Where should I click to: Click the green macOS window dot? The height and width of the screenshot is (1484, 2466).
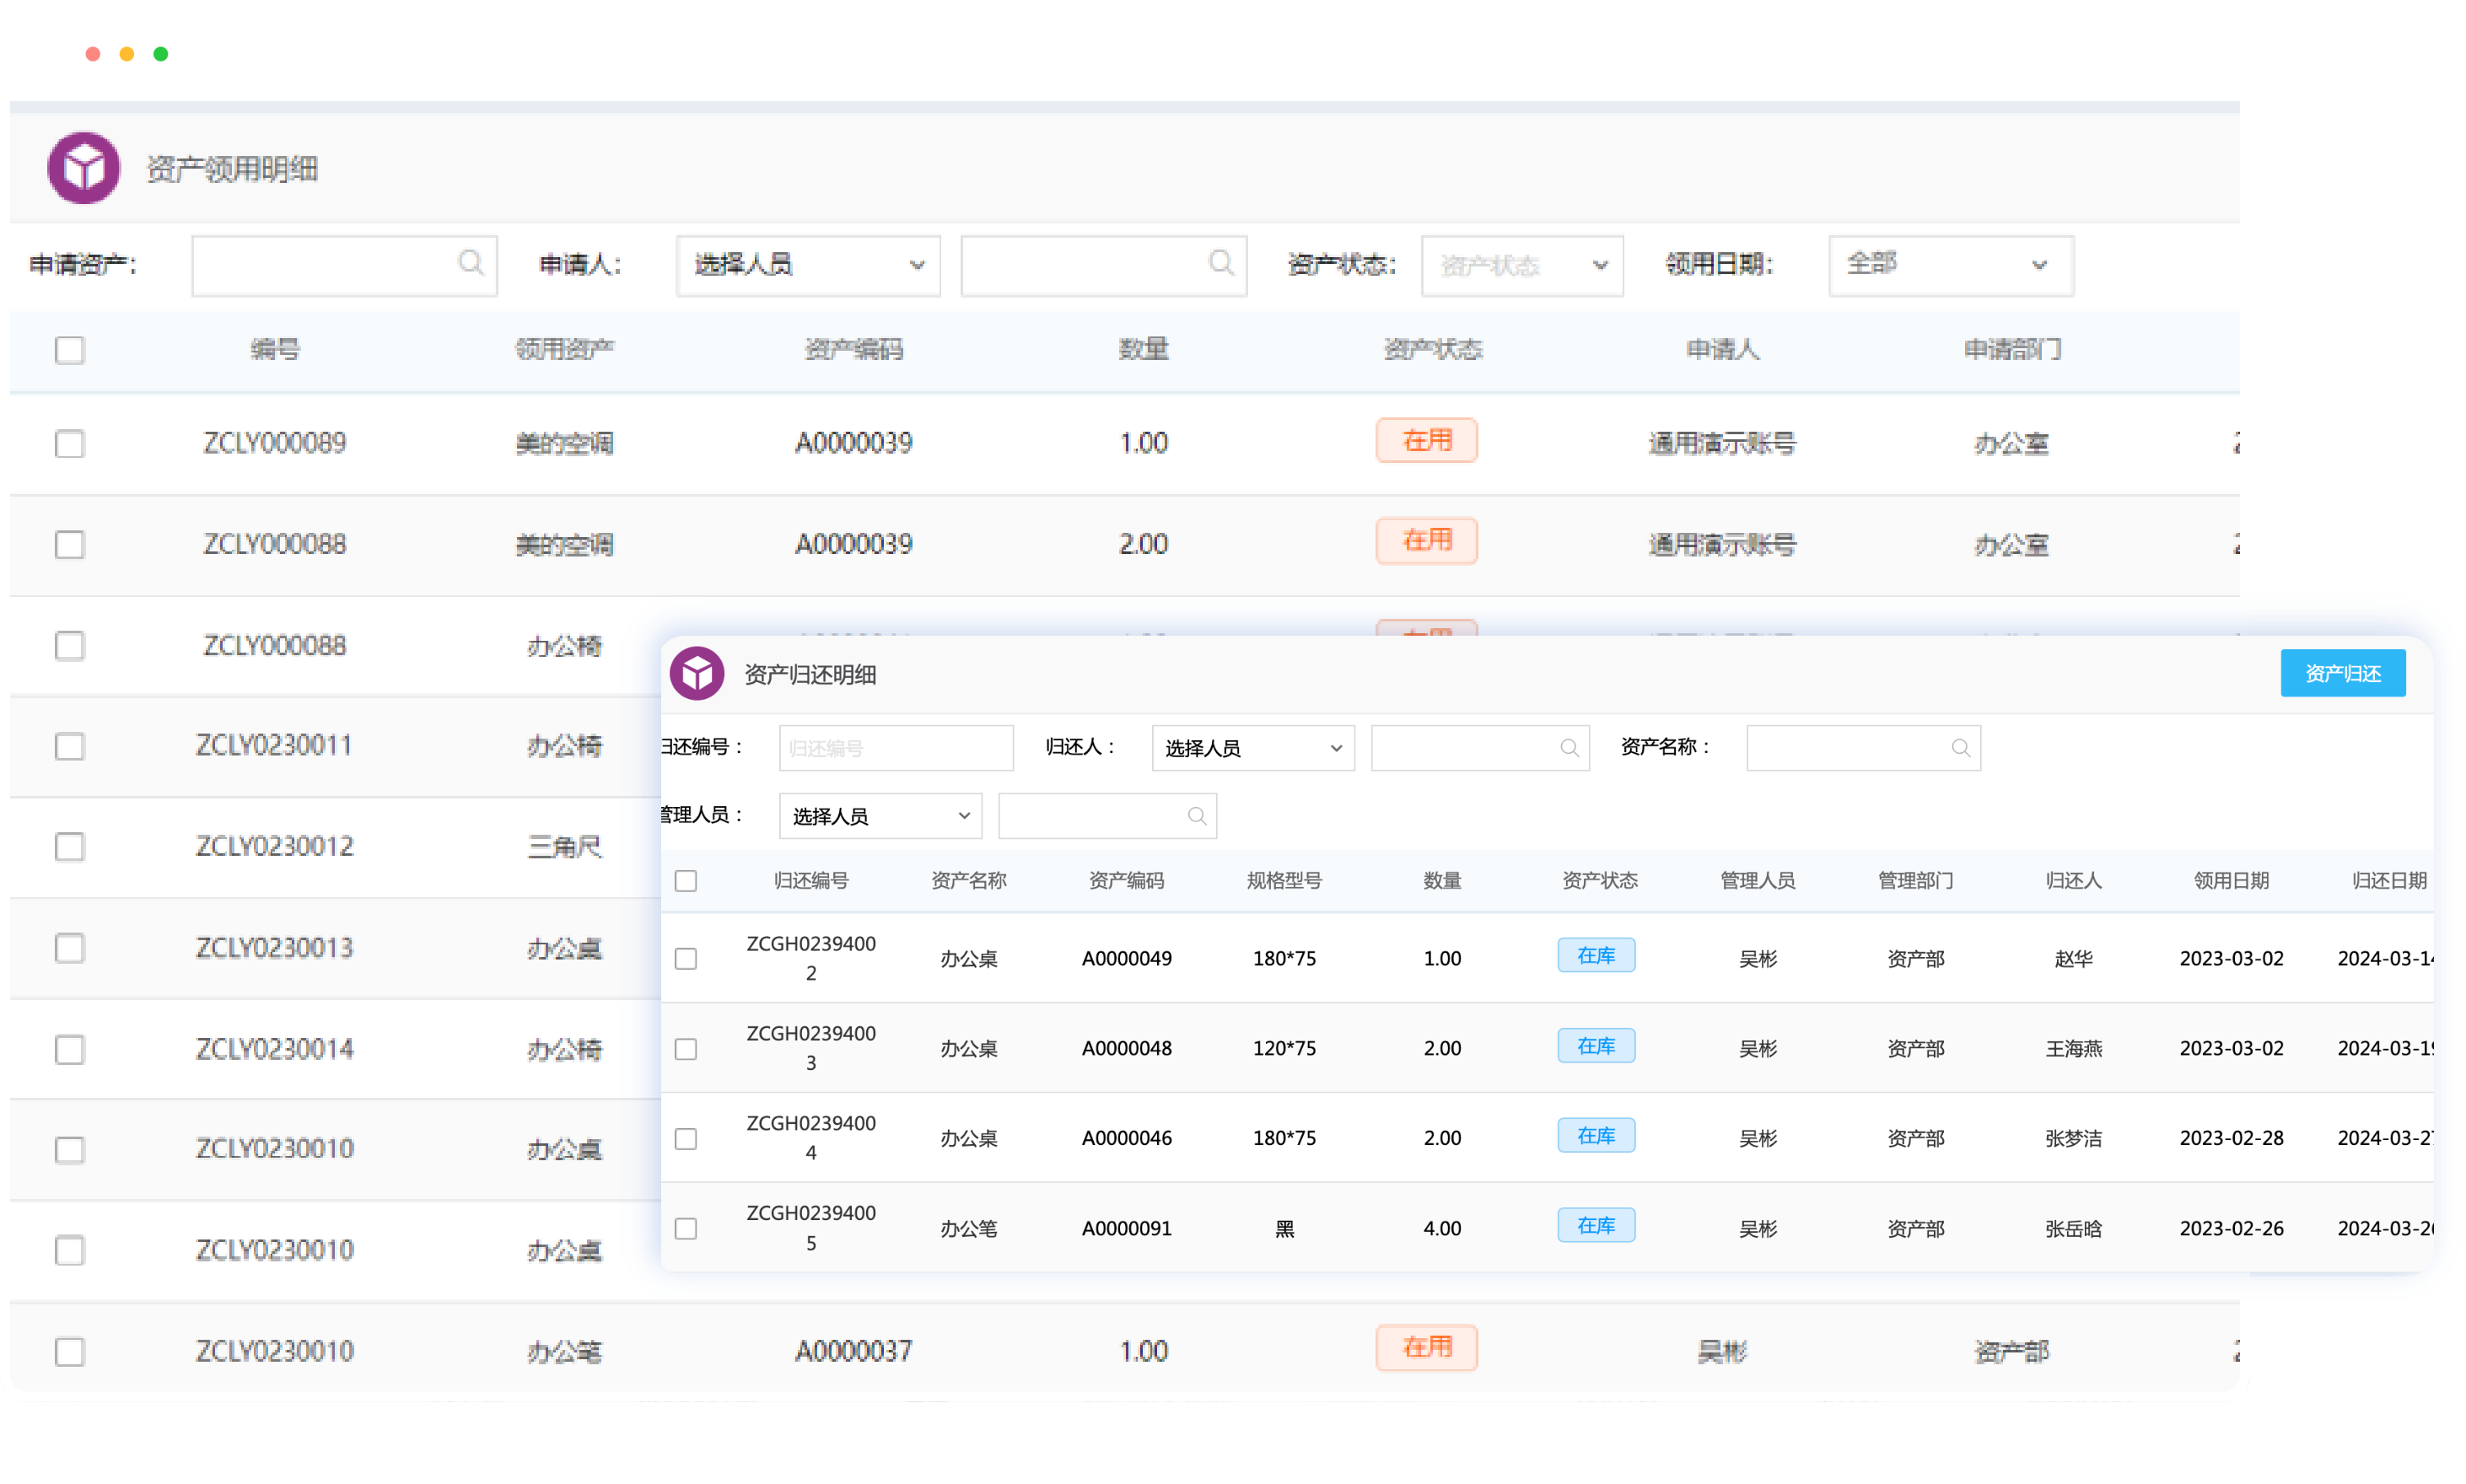(160, 54)
